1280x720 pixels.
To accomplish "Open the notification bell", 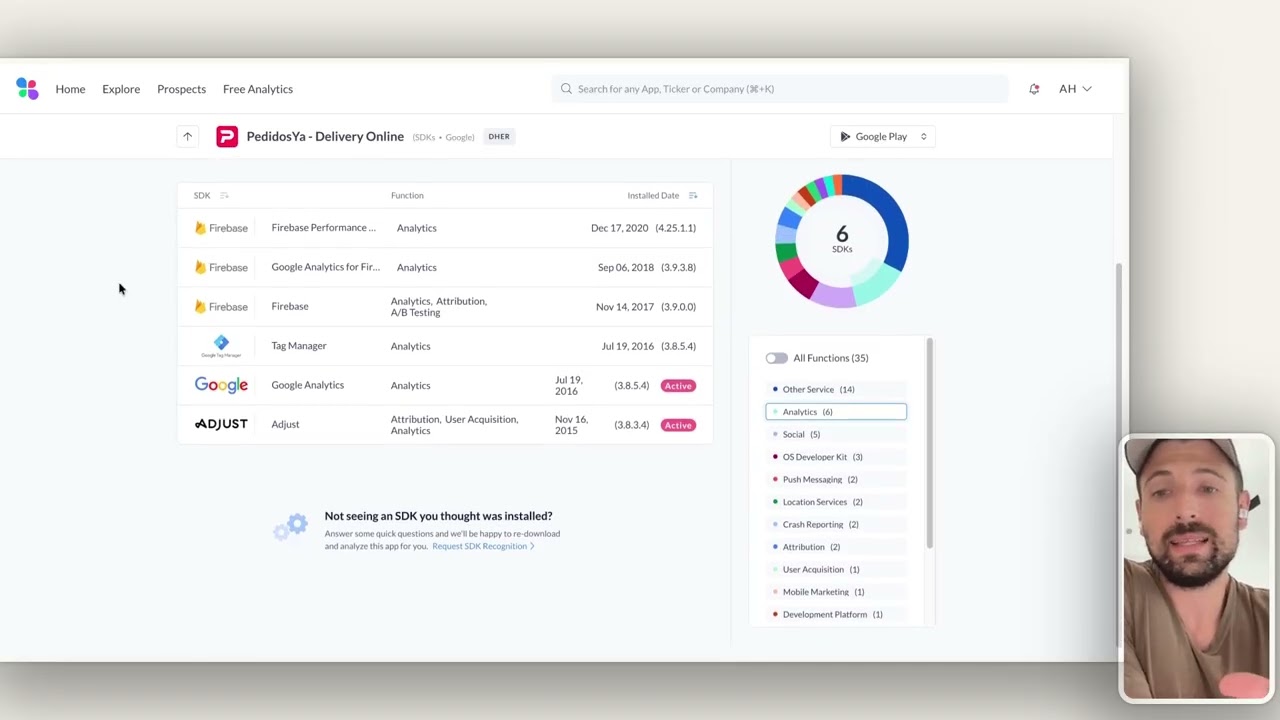I will pos(1034,89).
